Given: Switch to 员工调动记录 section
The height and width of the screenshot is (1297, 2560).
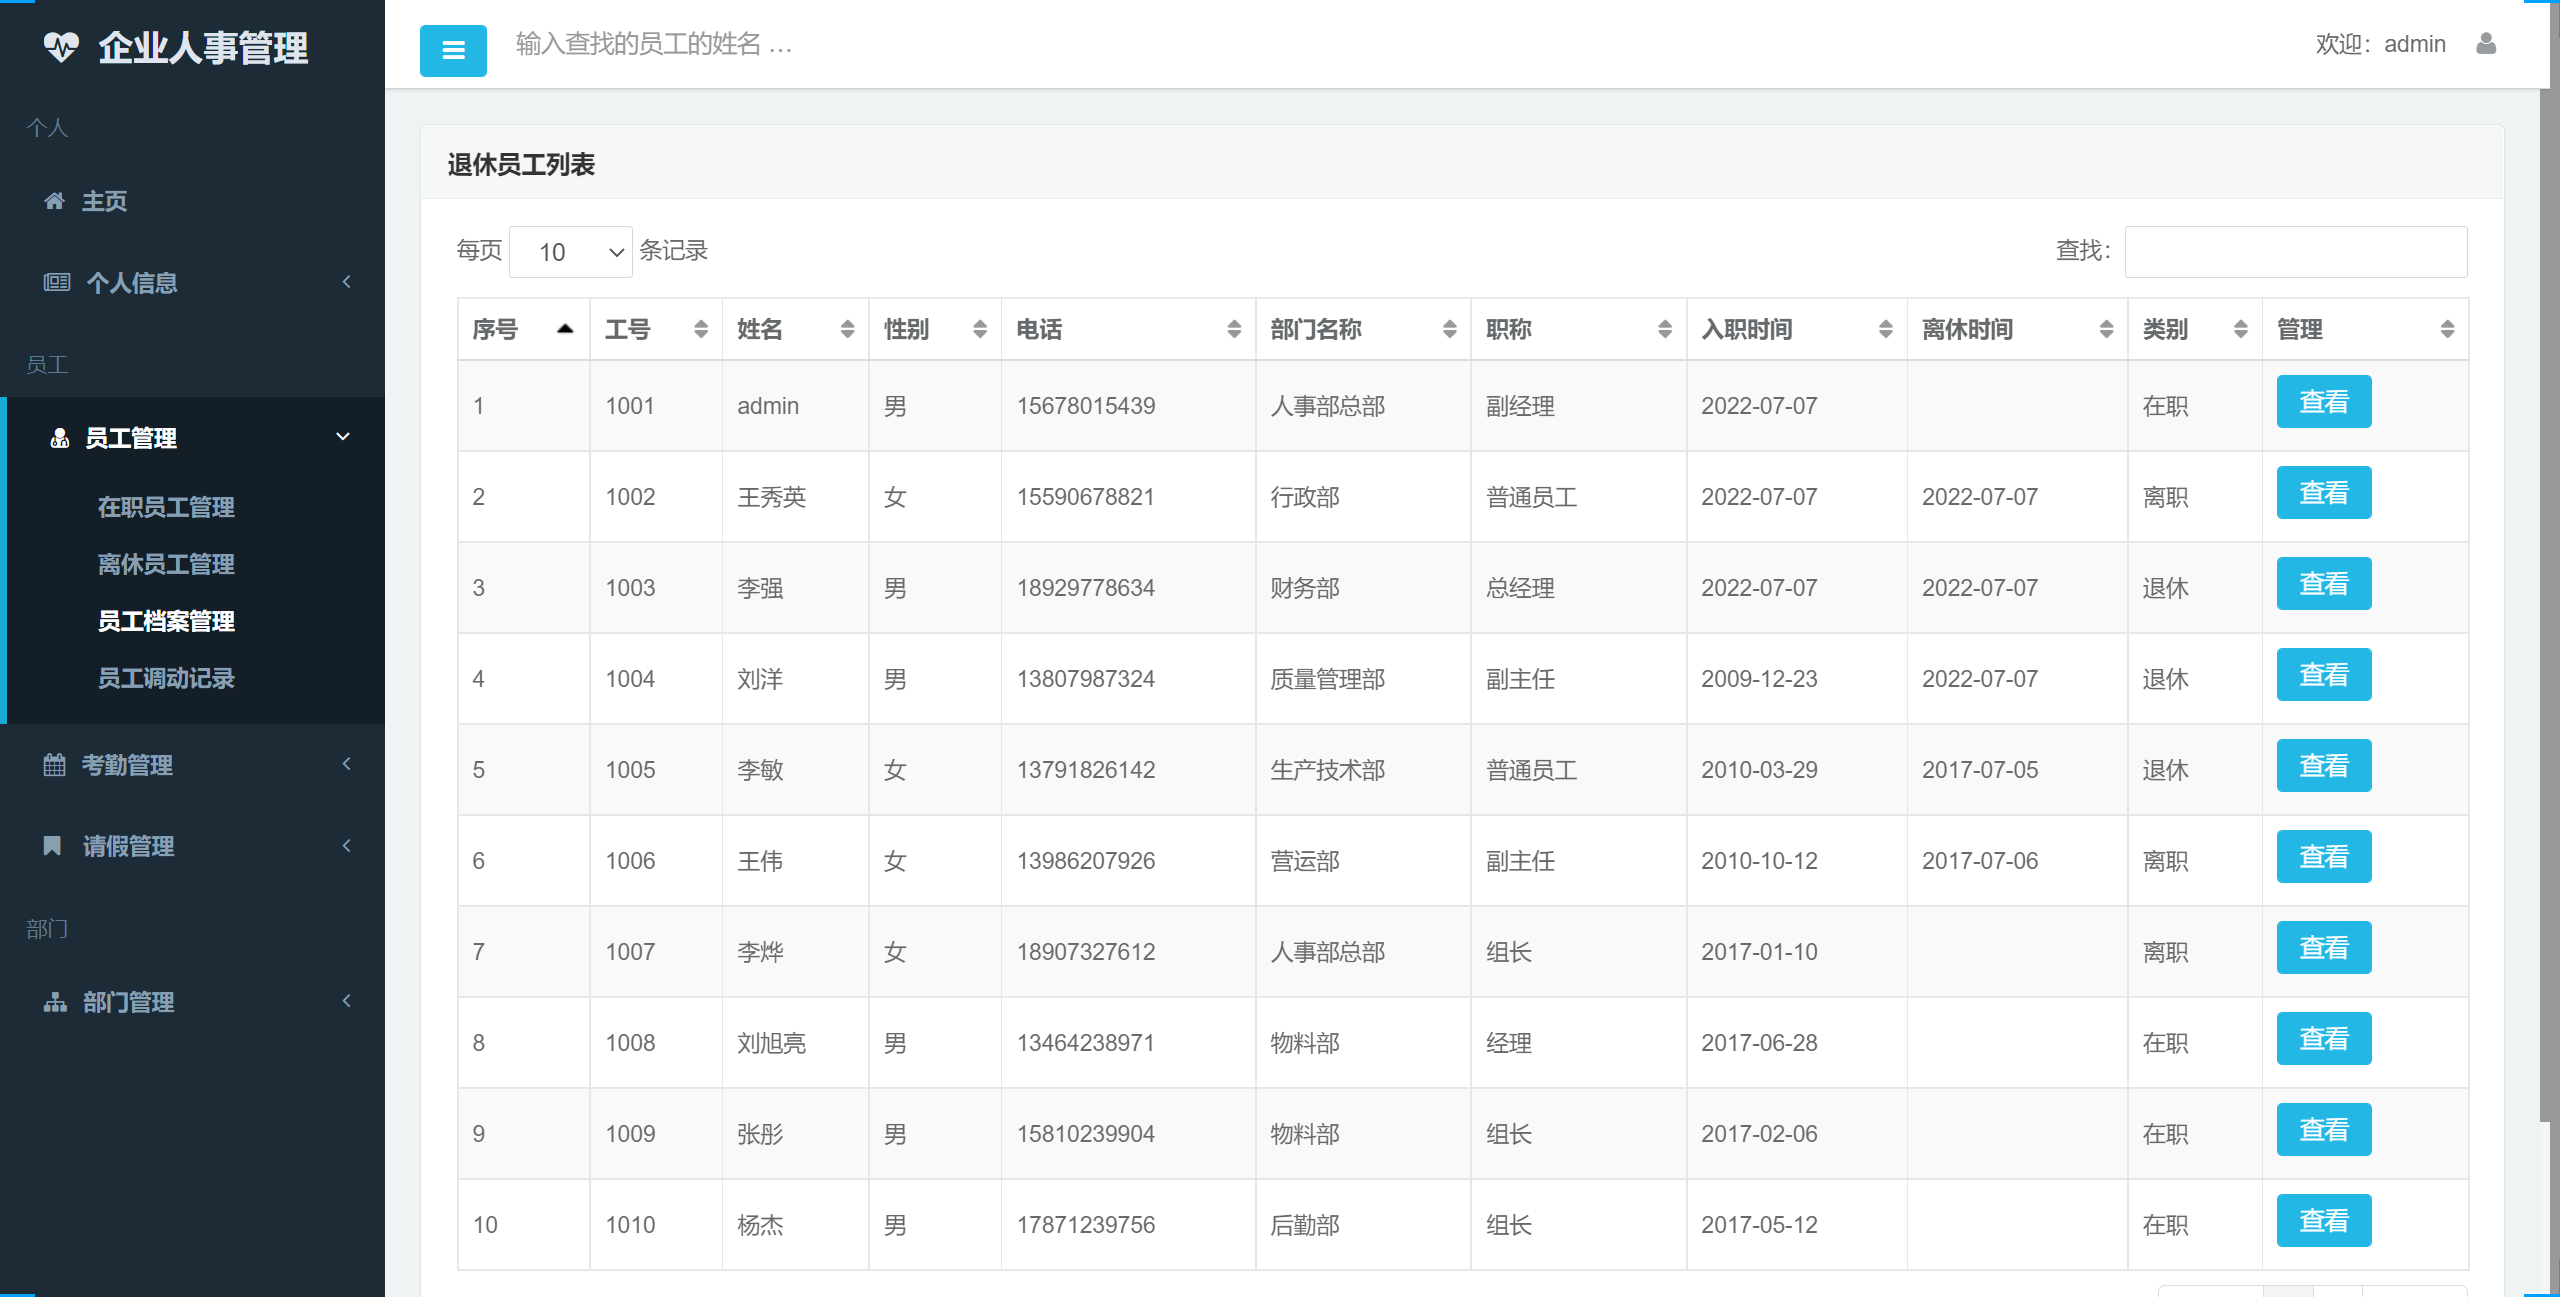Looking at the screenshot, I should (x=165, y=679).
